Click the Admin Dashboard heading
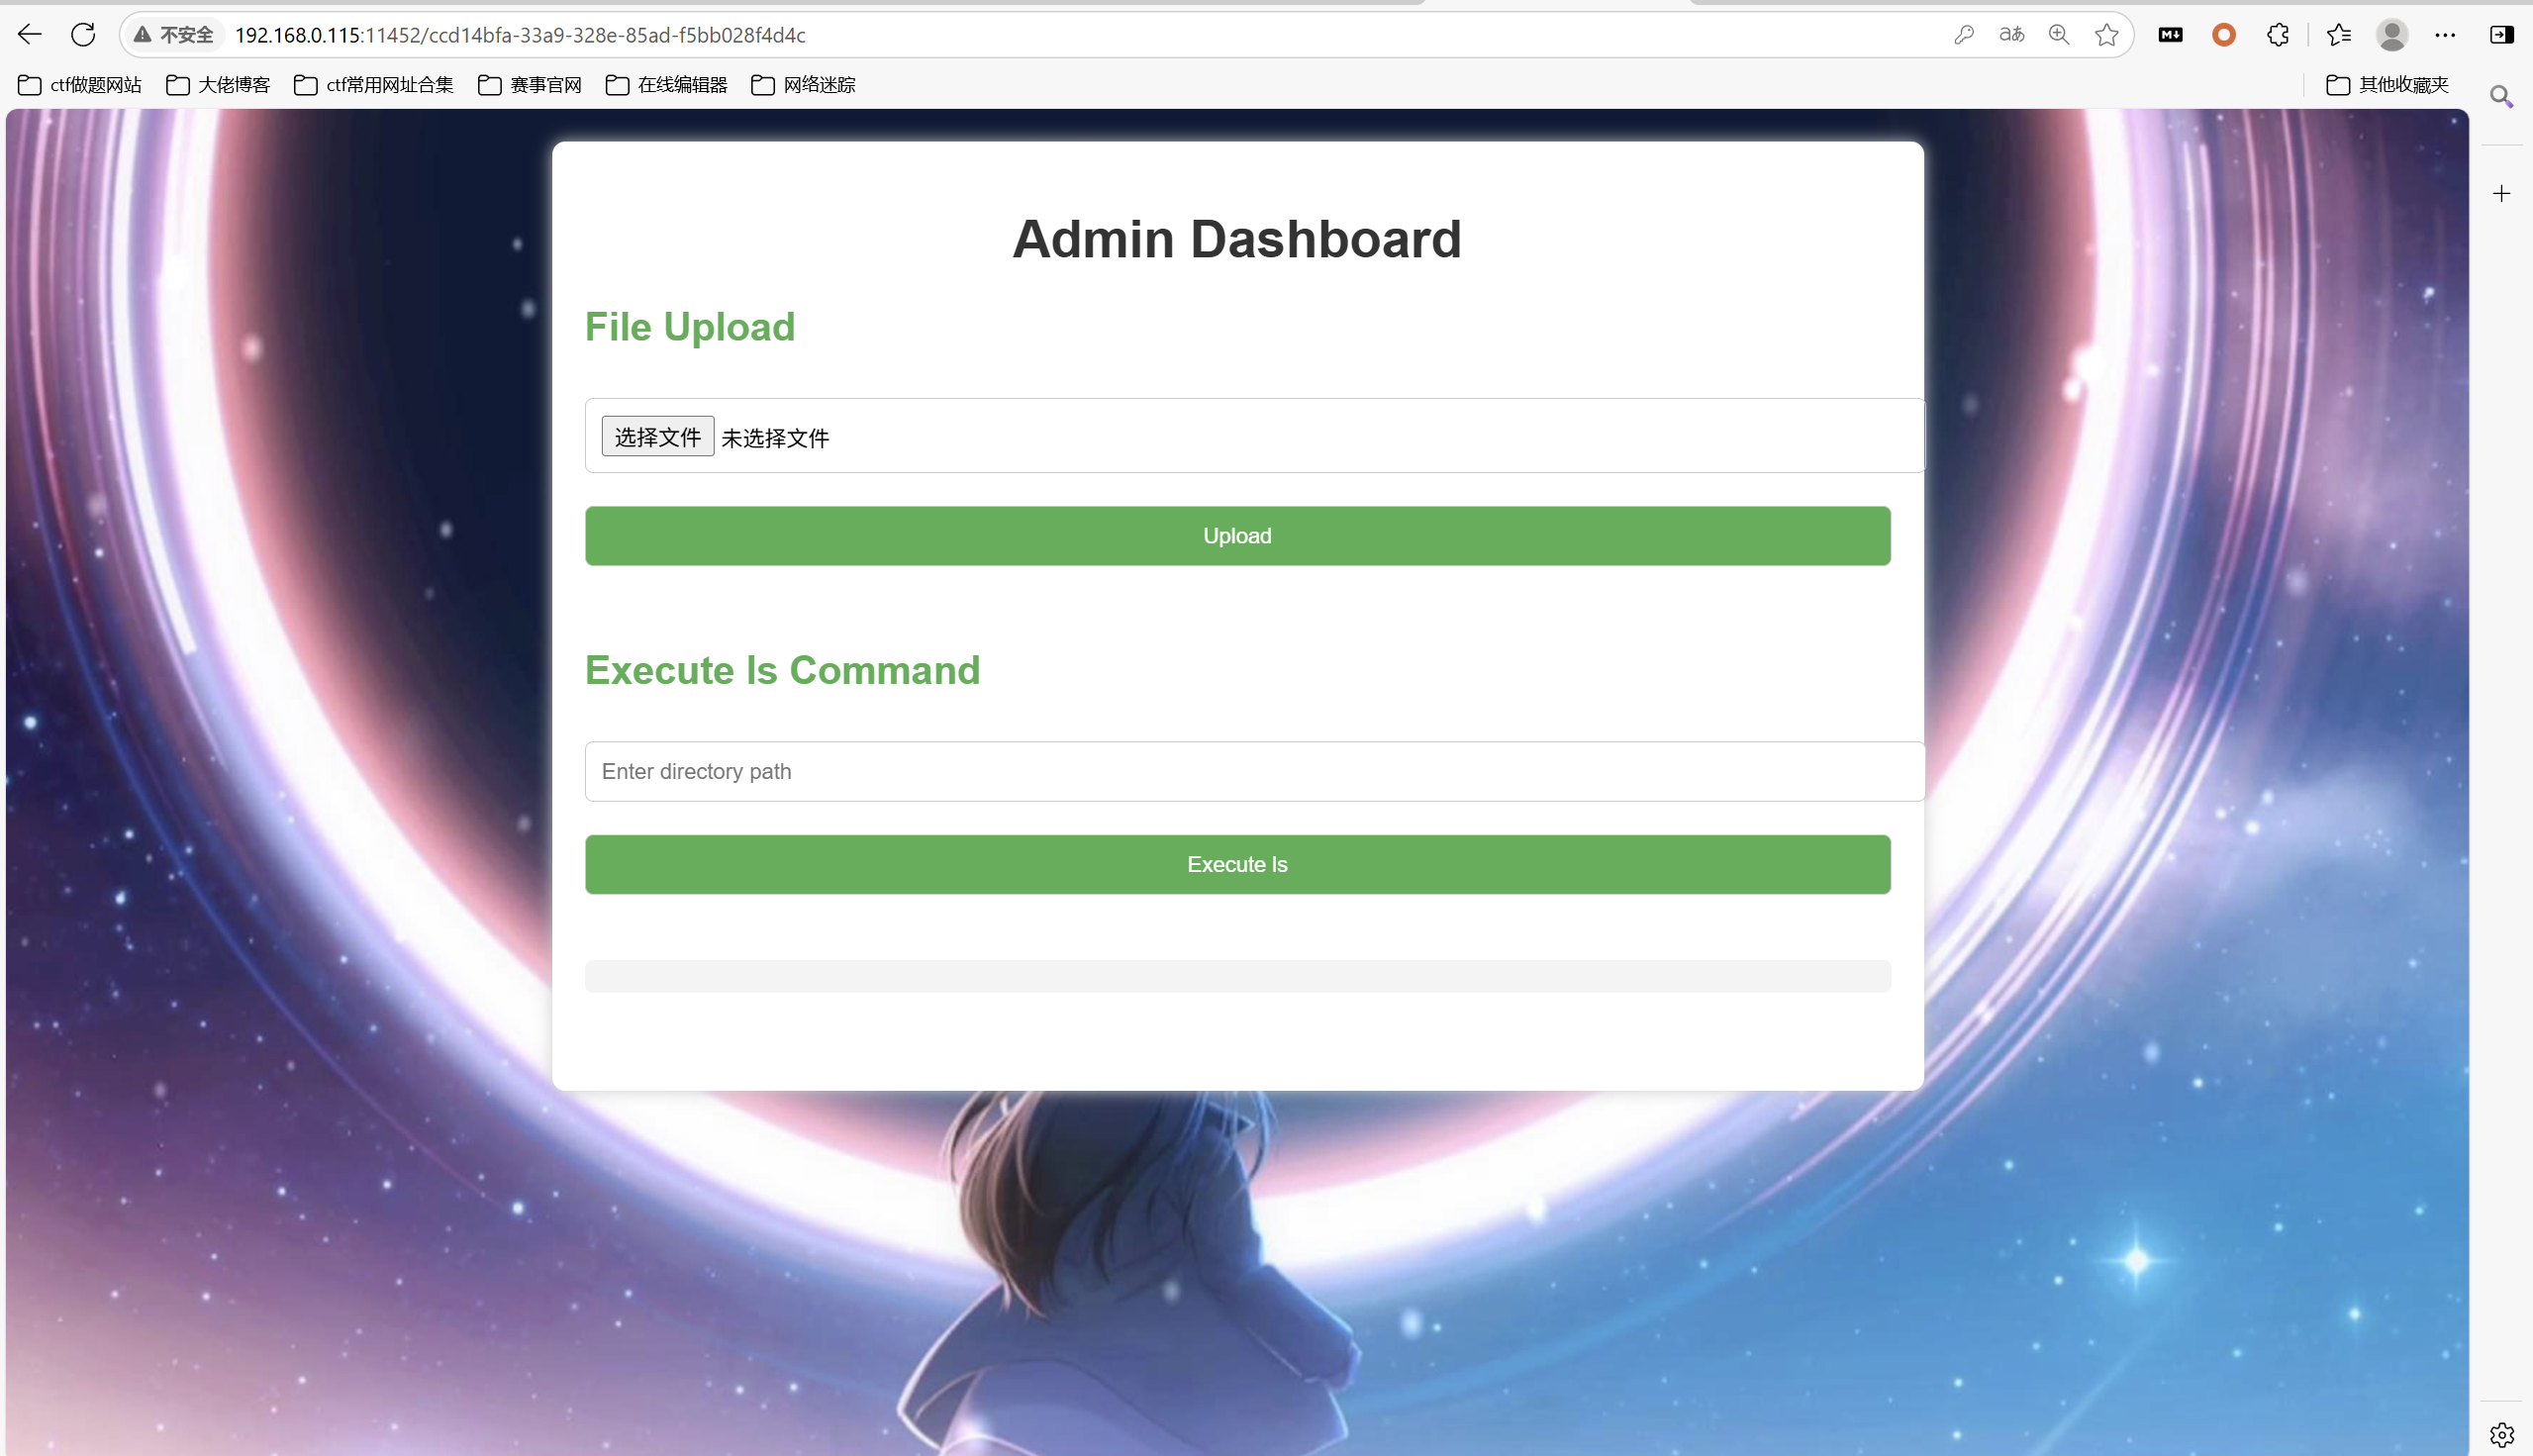The image size is (2533, 1456). pyautogui.click(x=1238, y=240)
